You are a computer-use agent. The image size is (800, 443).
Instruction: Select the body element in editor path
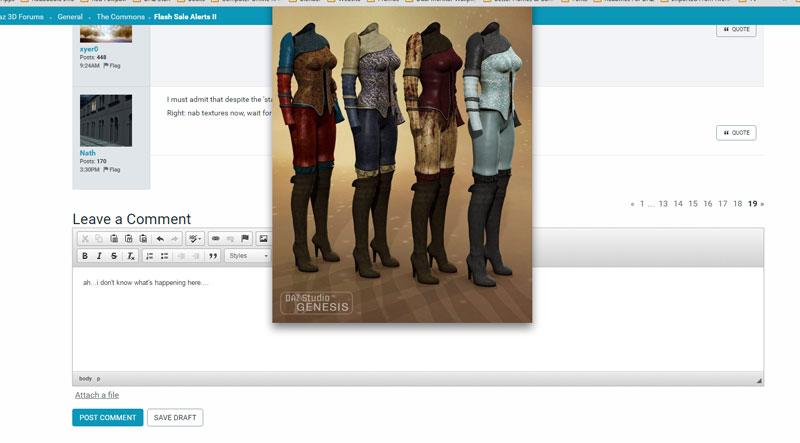[x=85, y=379]
